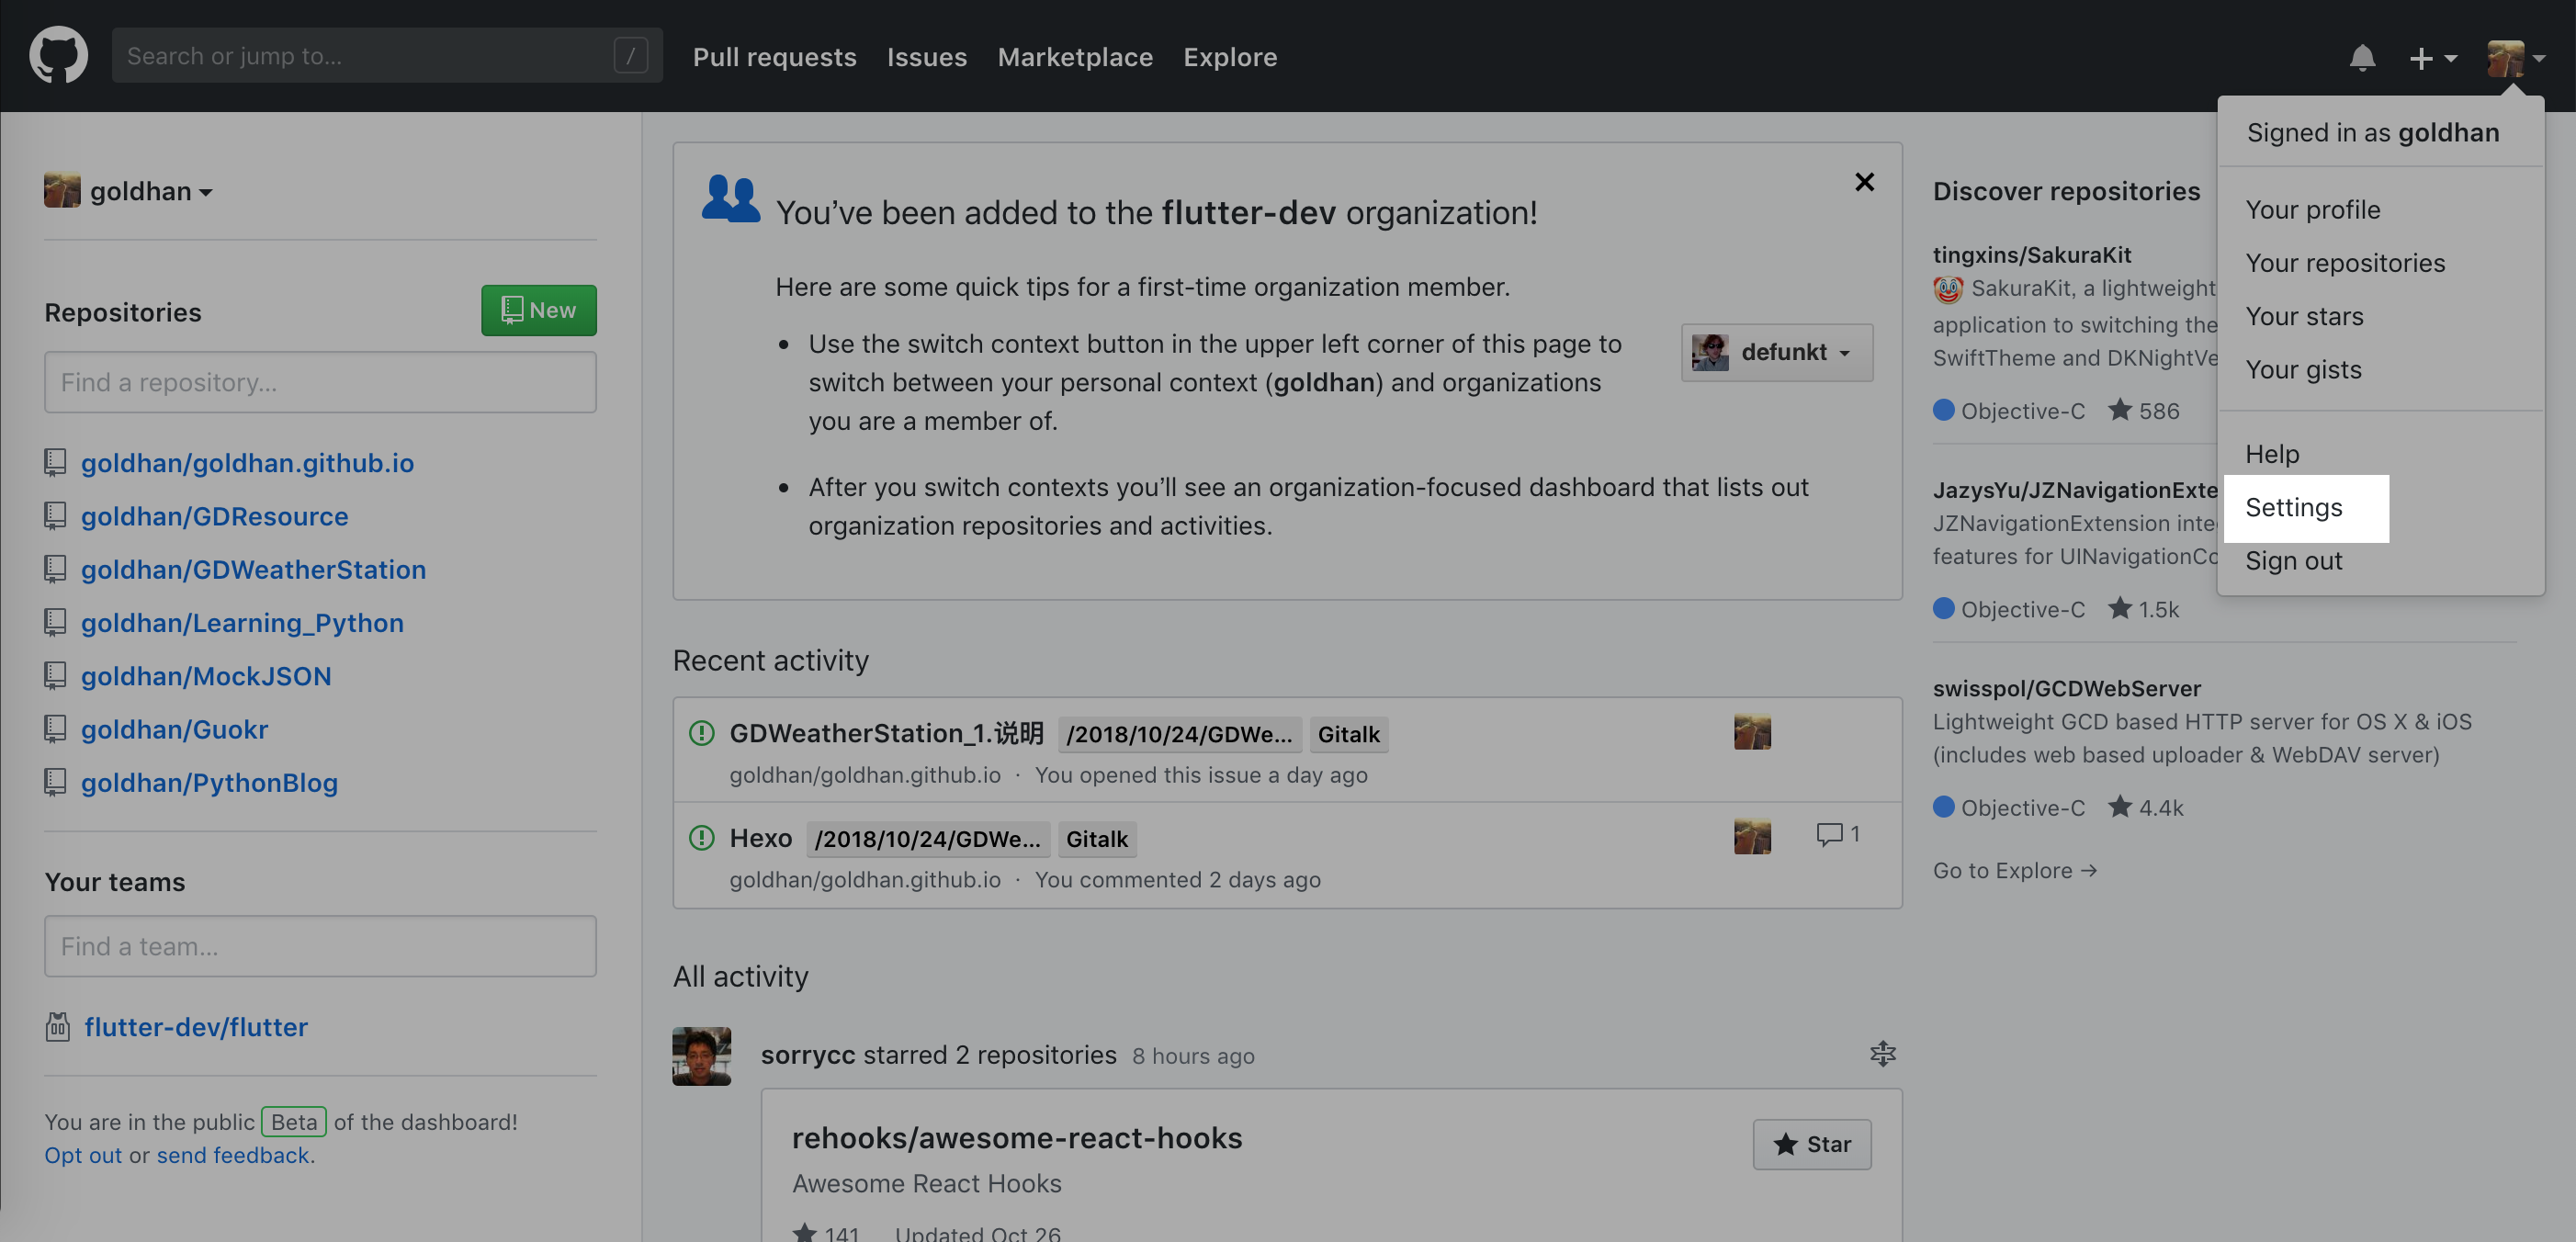Click avatar on the Hexo issue row
This screenshot has height=1242, width=2576.
click(x=1752, y=836)
